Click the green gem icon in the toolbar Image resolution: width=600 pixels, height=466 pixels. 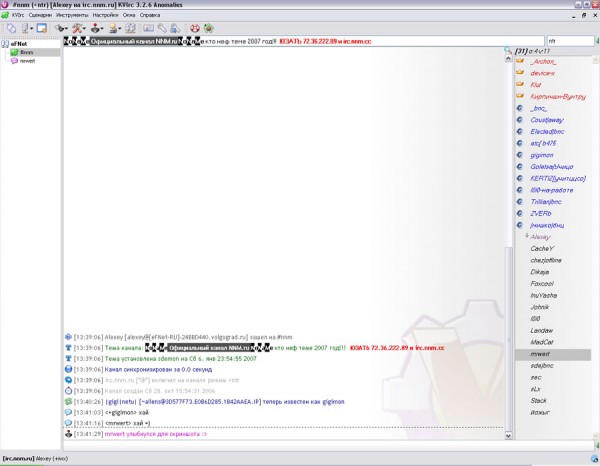point(208,28)
